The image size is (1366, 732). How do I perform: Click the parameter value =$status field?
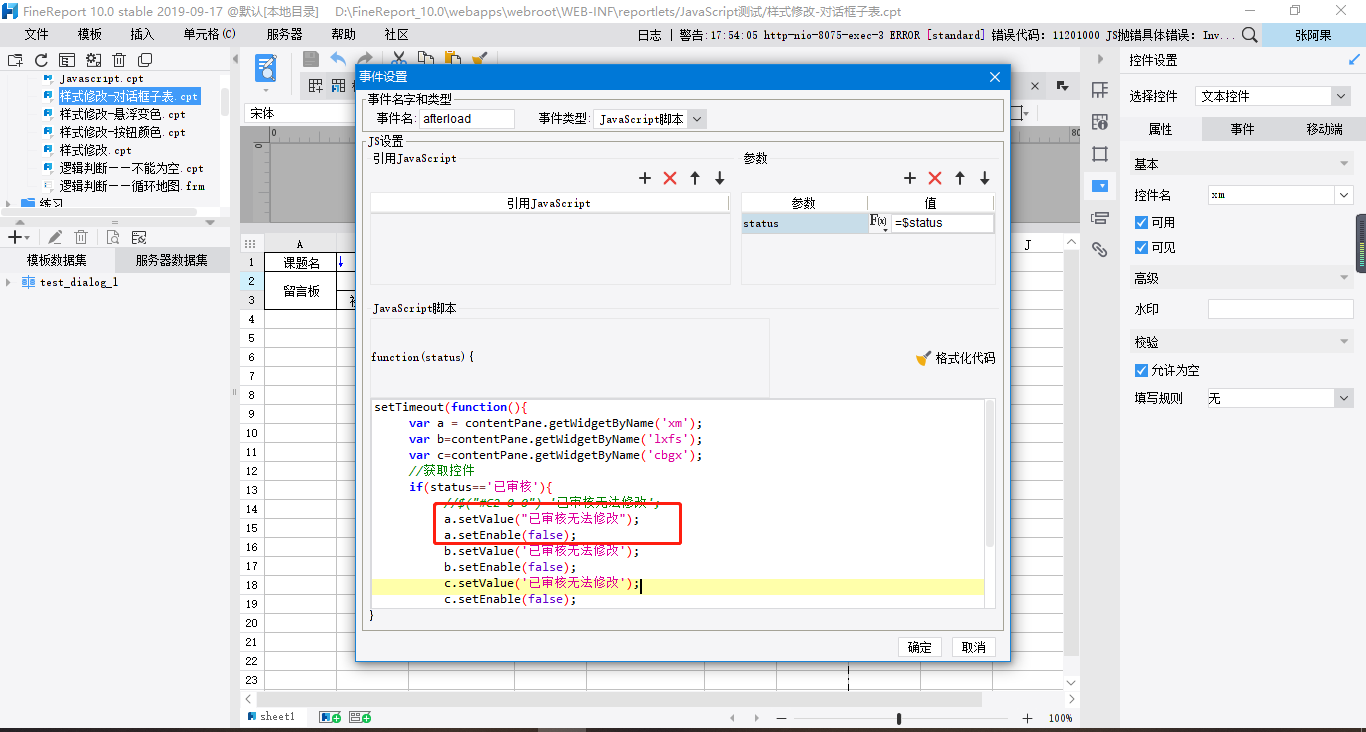943,223
